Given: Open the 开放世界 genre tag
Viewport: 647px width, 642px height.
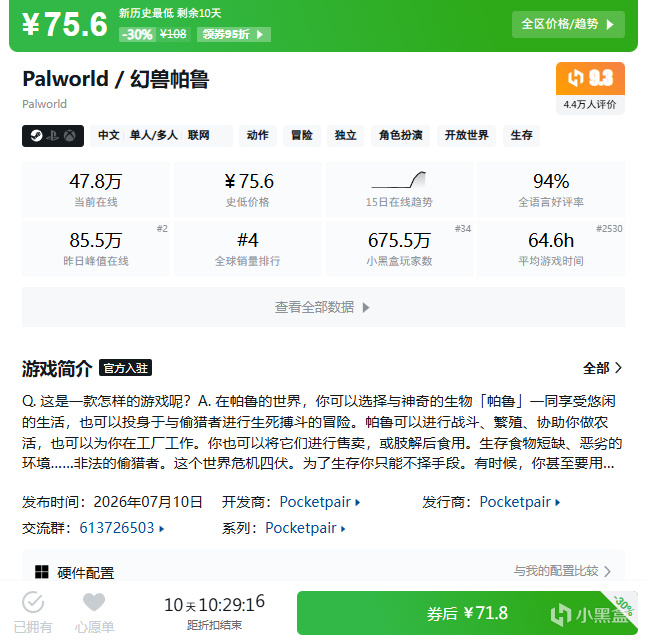Looking at the screenshot, I should click(466, 135).
